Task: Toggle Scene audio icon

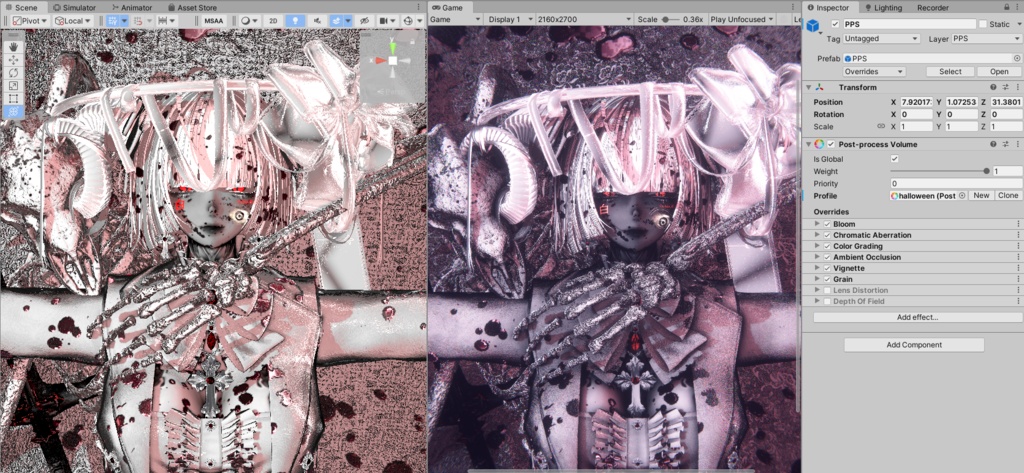Action: [317, 21]
